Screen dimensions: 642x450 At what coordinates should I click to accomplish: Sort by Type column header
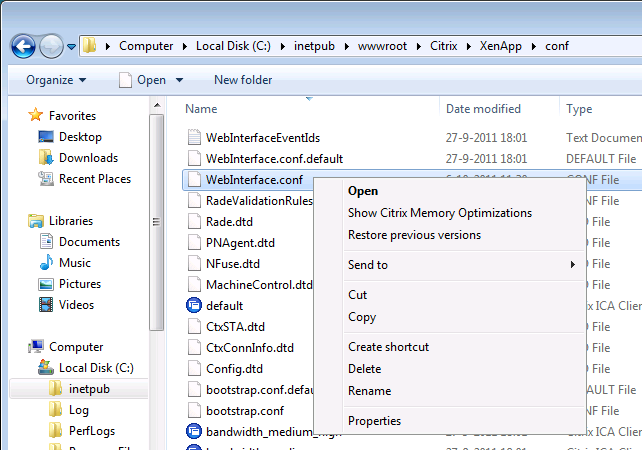pyautogui.click(x=579, y=109)
